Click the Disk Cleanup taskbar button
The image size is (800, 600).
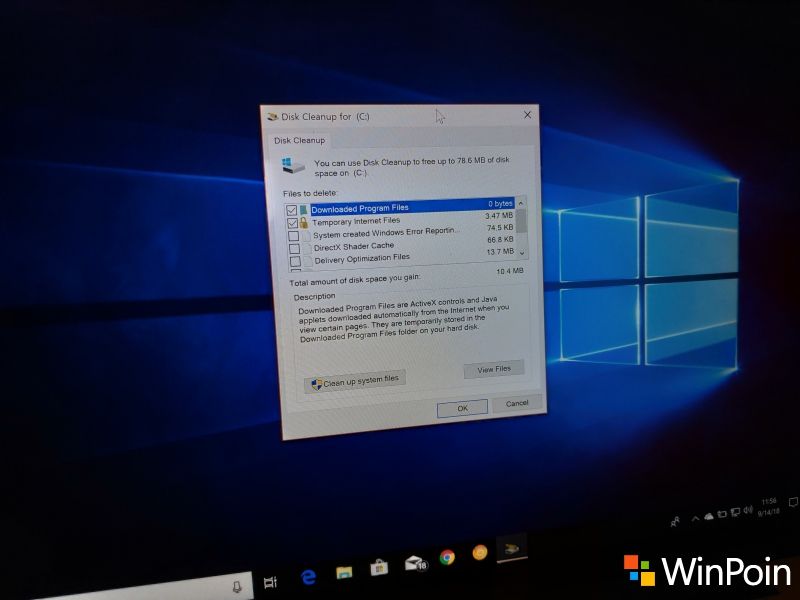pyautogui.click(x=512, y=549)
